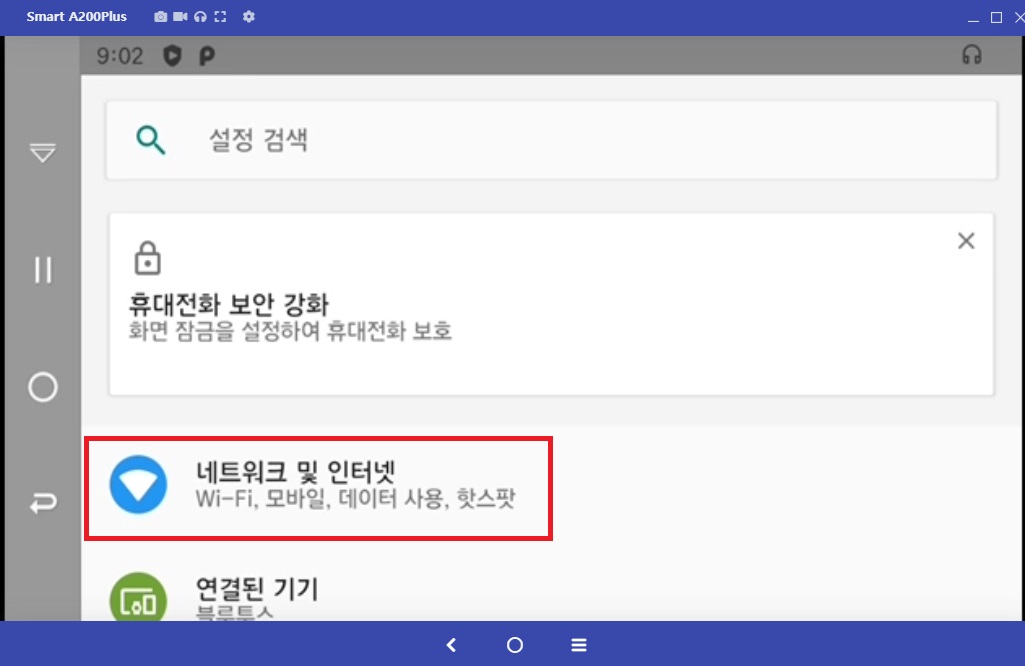Viewport: 1025px width, 666px height.
Task: Click the headphones icon in title bar
Action: (201, 17)
